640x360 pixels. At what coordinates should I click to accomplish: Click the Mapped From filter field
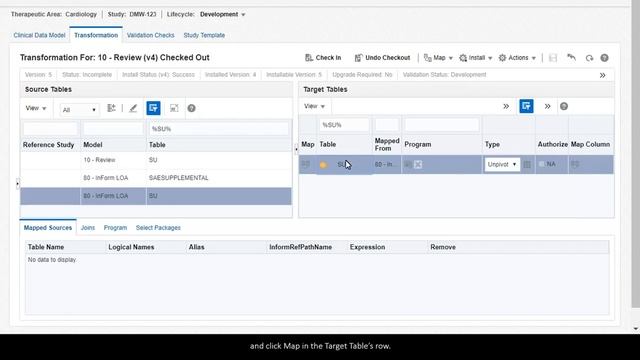387,125
